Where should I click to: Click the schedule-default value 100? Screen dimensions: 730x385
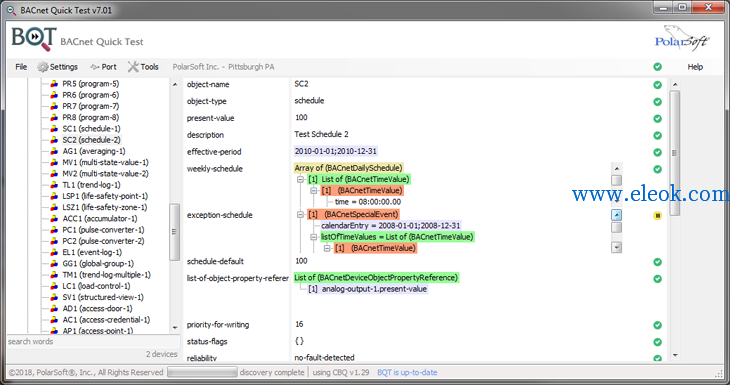point(301,261)
